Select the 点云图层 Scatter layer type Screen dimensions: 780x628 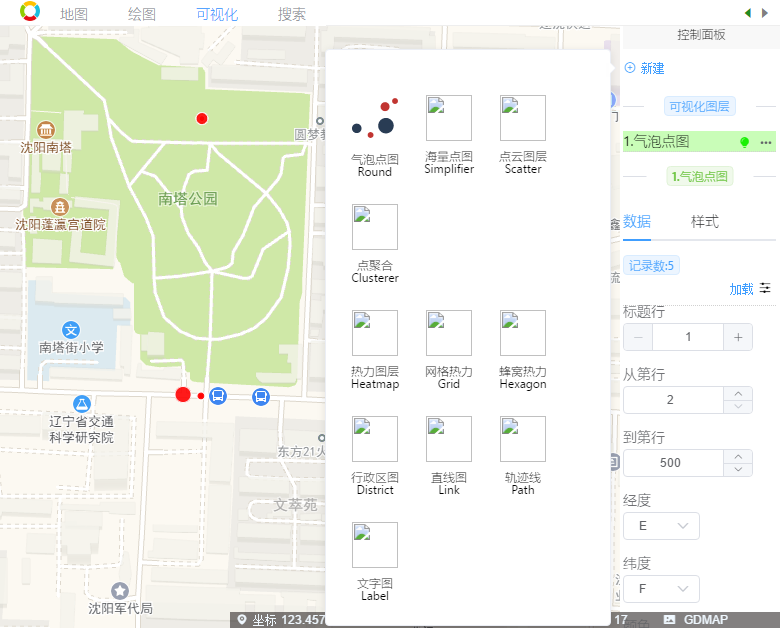click(523, 135)
